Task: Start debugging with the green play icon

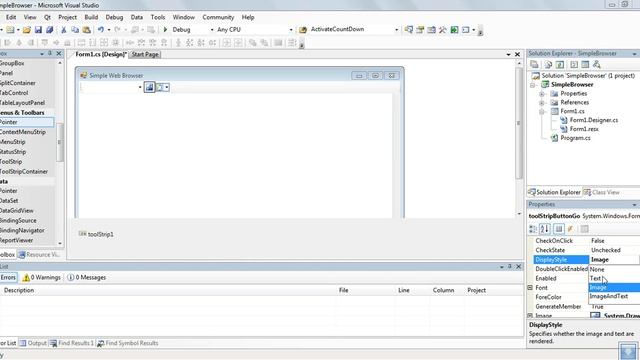Action: pos(165,29)
